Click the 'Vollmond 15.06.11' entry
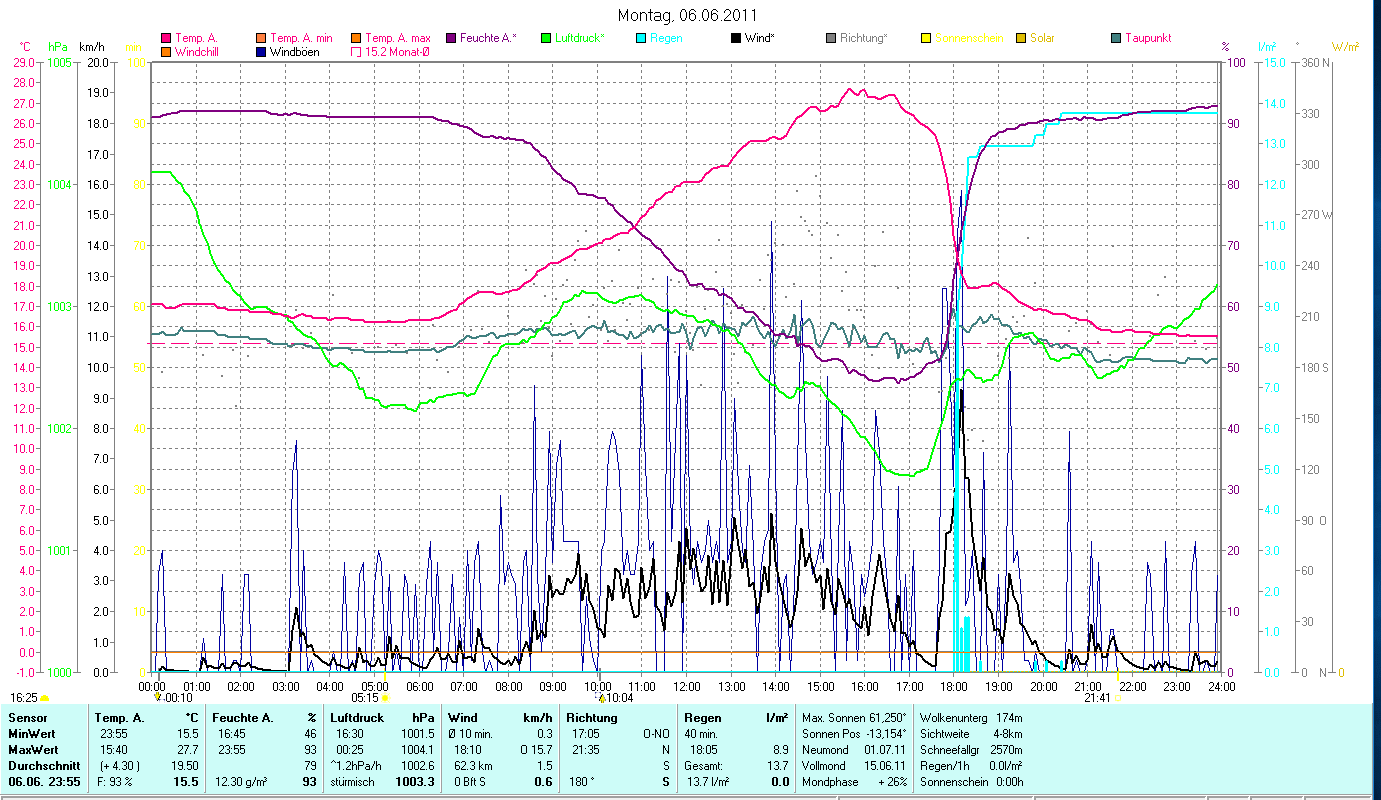The width and height of the screenshot is (1381, 800). click(852, 765)
